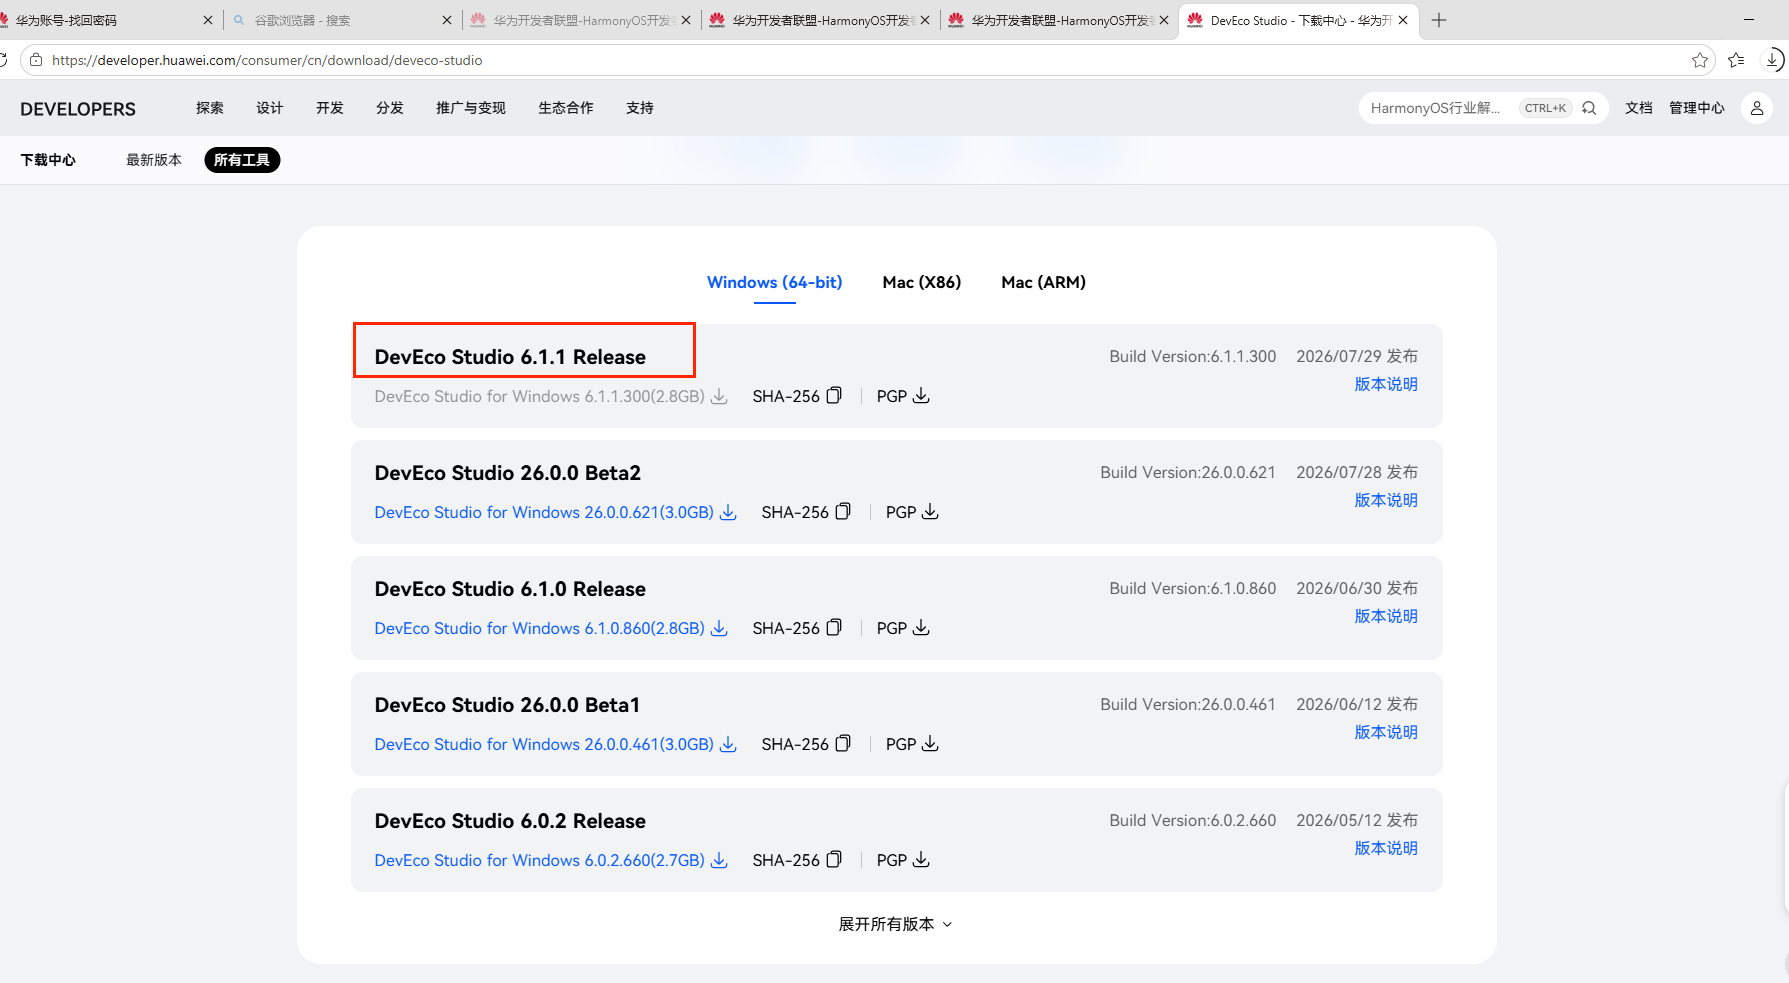View site security lock icon
The image size is (1789, 983).
click(36, 60)
